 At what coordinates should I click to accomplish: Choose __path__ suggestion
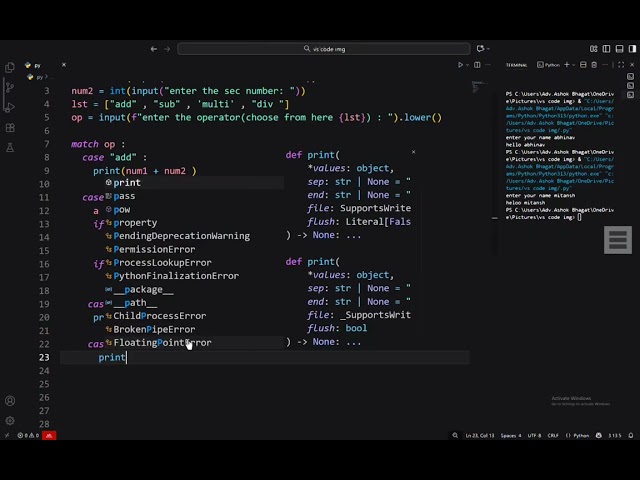click(194, 302)
